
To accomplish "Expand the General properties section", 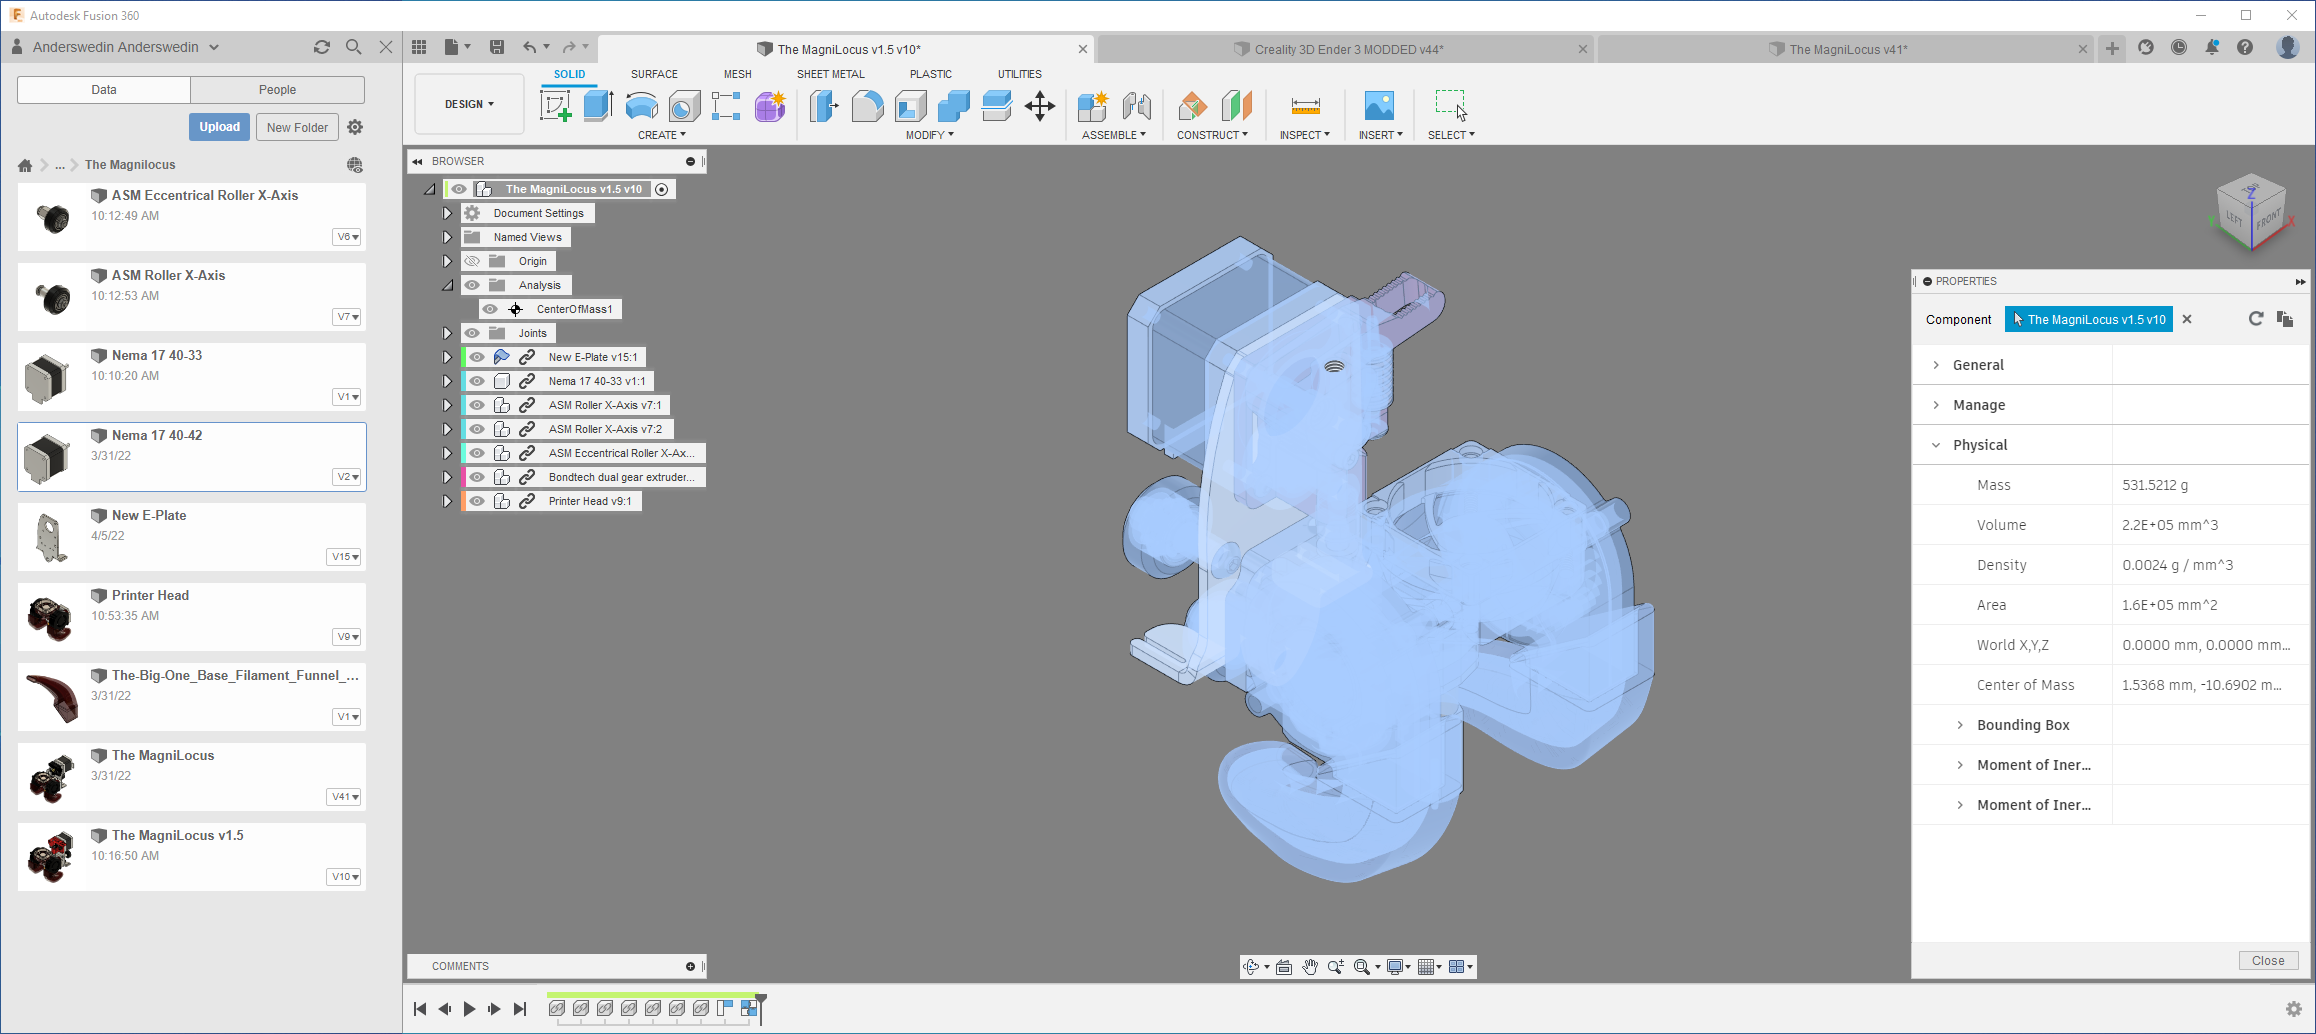I will pyautogui.click(x=1936, y=365).
